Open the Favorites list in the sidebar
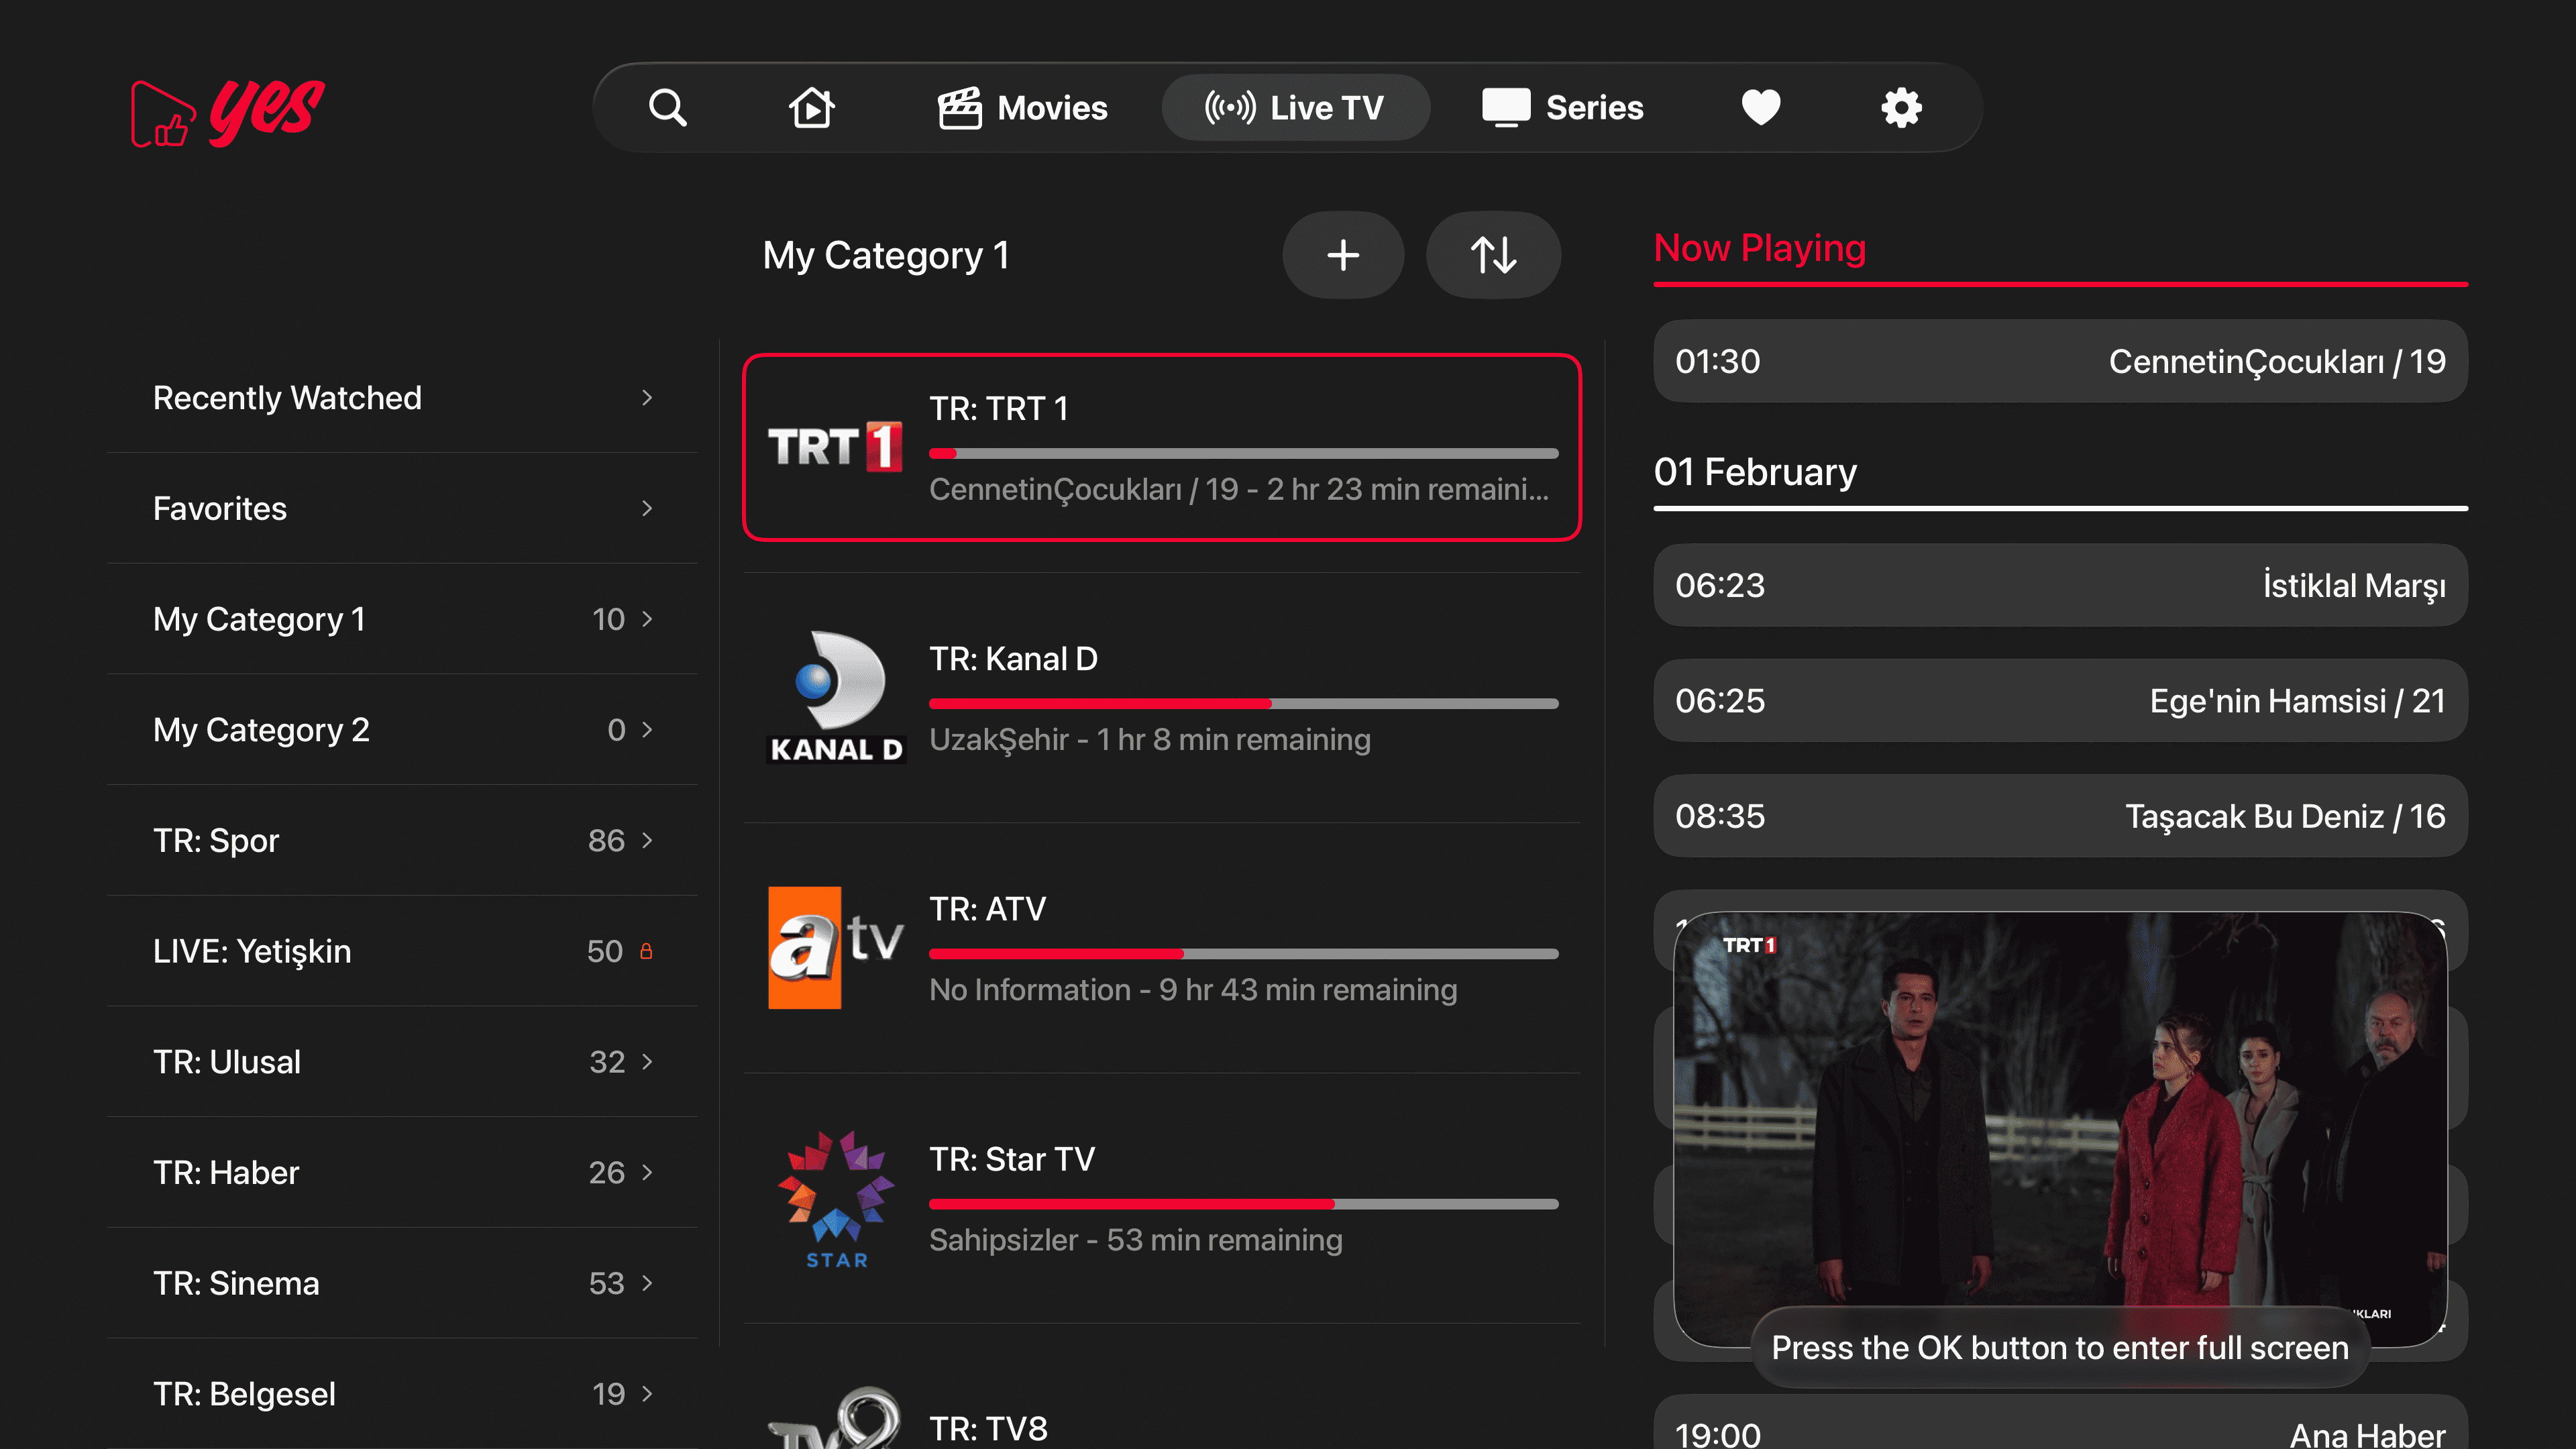 220,508
